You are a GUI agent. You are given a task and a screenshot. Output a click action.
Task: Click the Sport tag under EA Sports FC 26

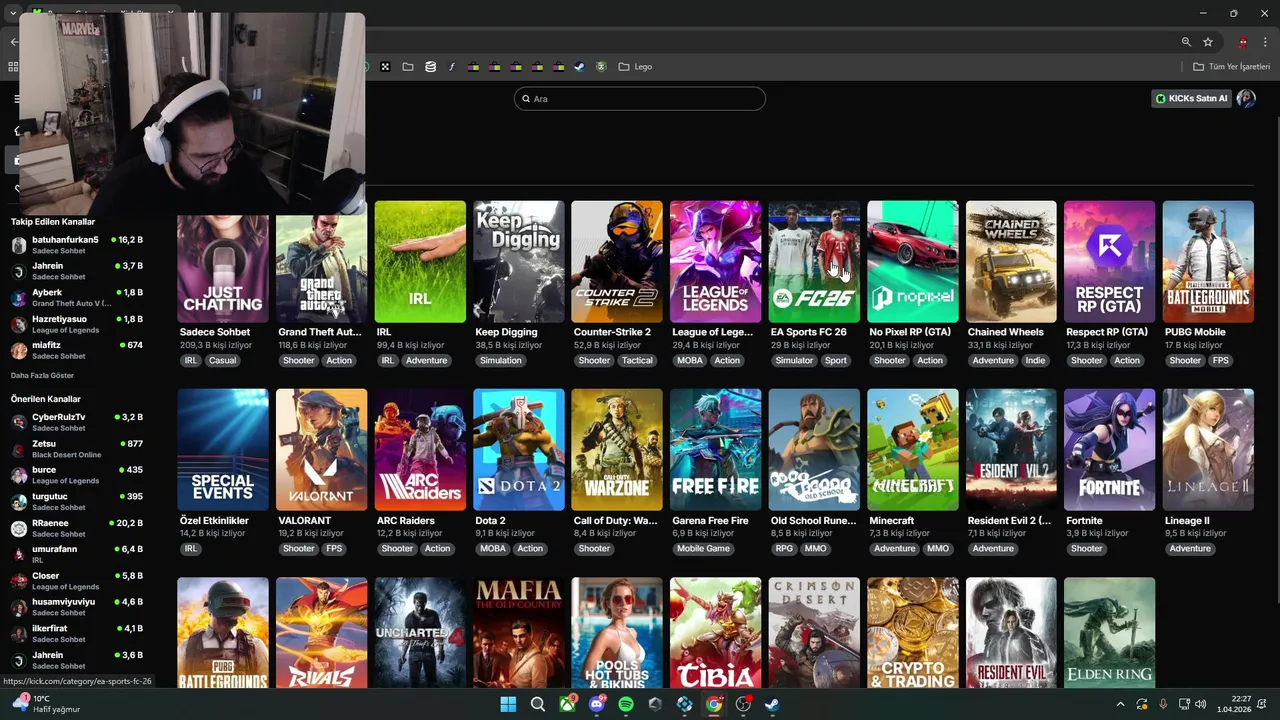pyautogui.click(x=836, y=360)
